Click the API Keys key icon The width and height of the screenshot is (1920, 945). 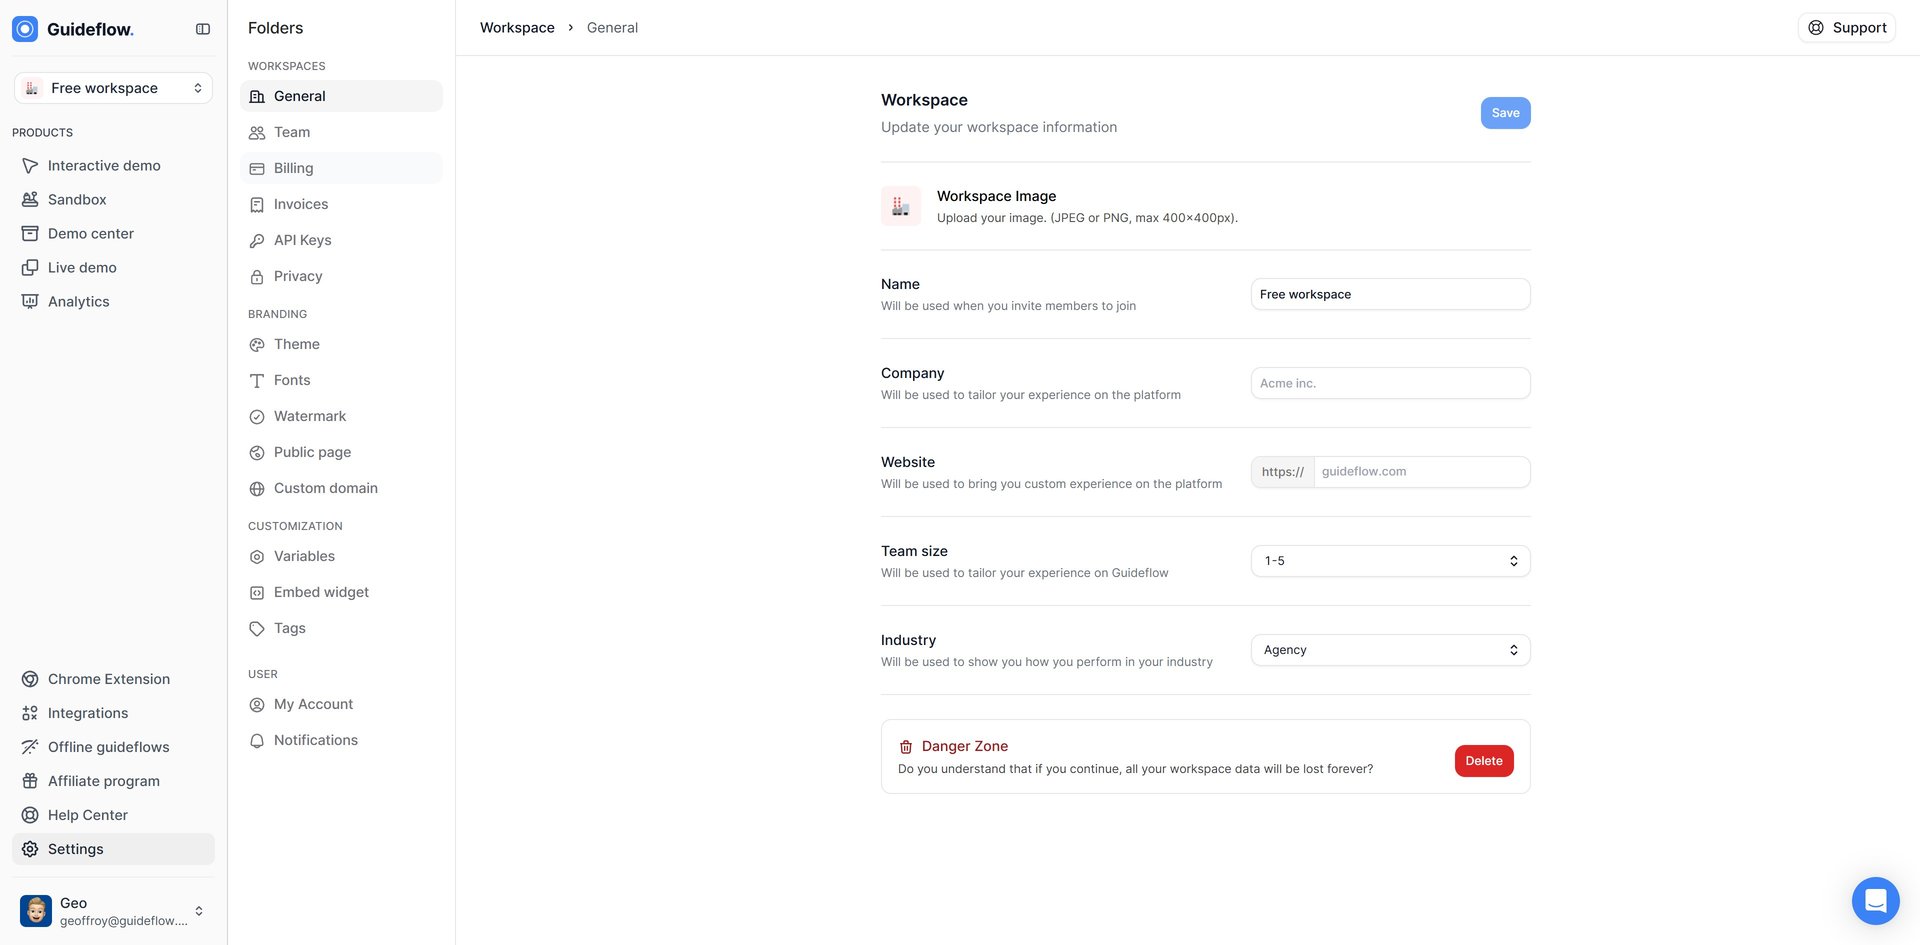tap(257, 241)
